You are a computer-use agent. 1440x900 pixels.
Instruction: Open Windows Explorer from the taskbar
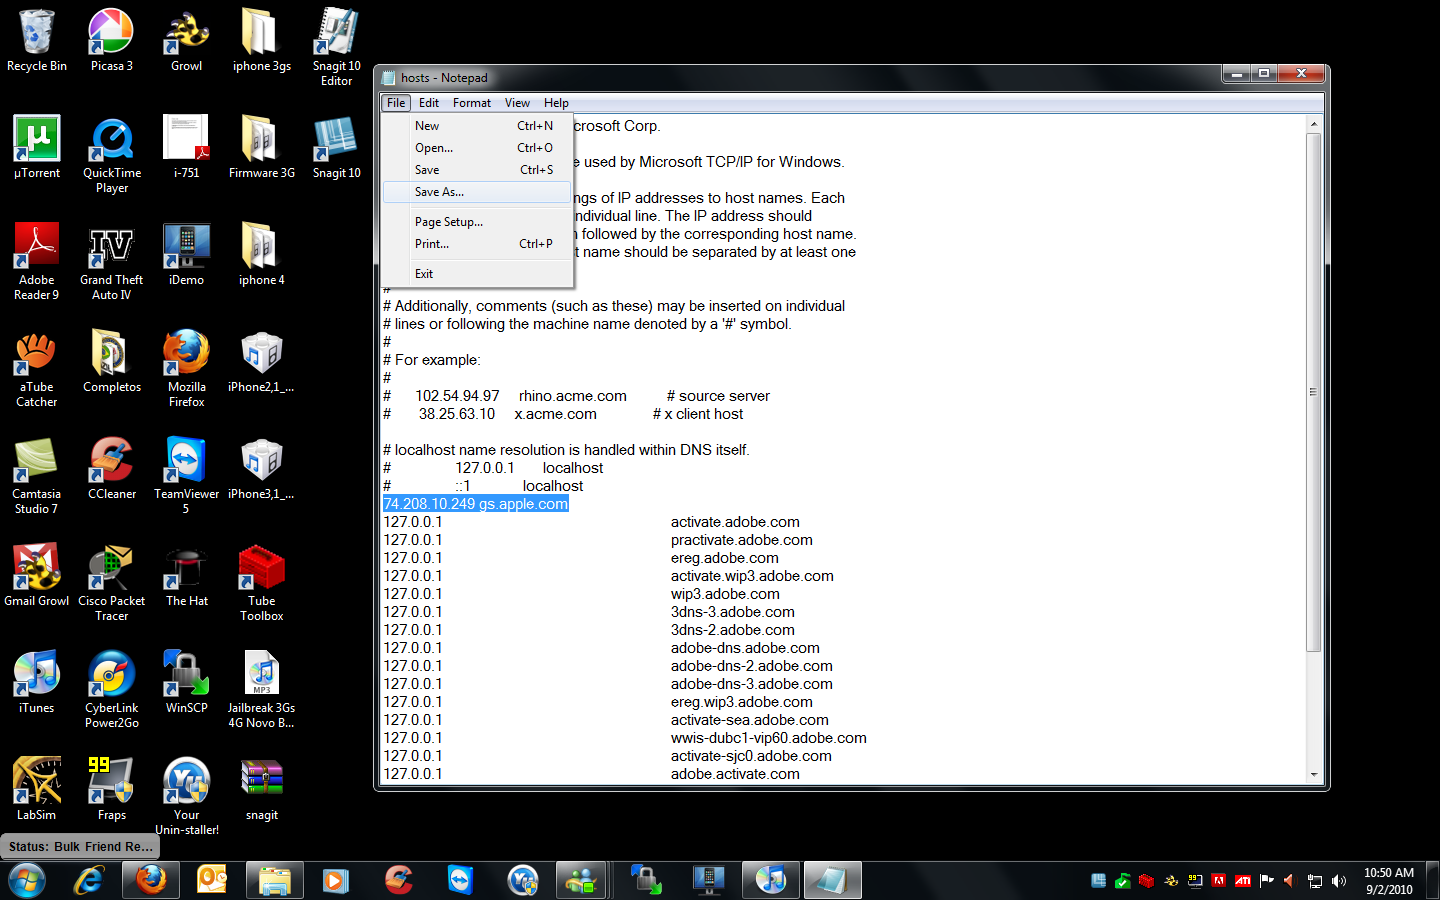point(274,881)
